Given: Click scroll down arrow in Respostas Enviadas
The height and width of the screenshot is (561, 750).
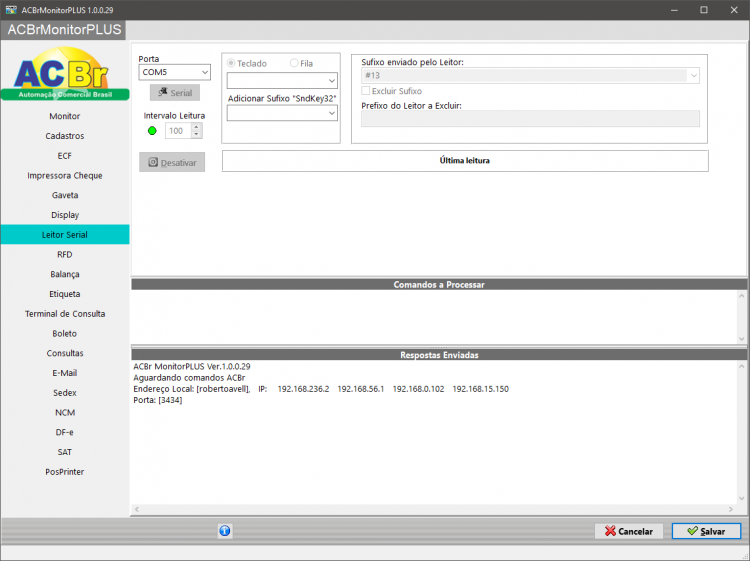Looking at the screenshot, I should [741, 498].
